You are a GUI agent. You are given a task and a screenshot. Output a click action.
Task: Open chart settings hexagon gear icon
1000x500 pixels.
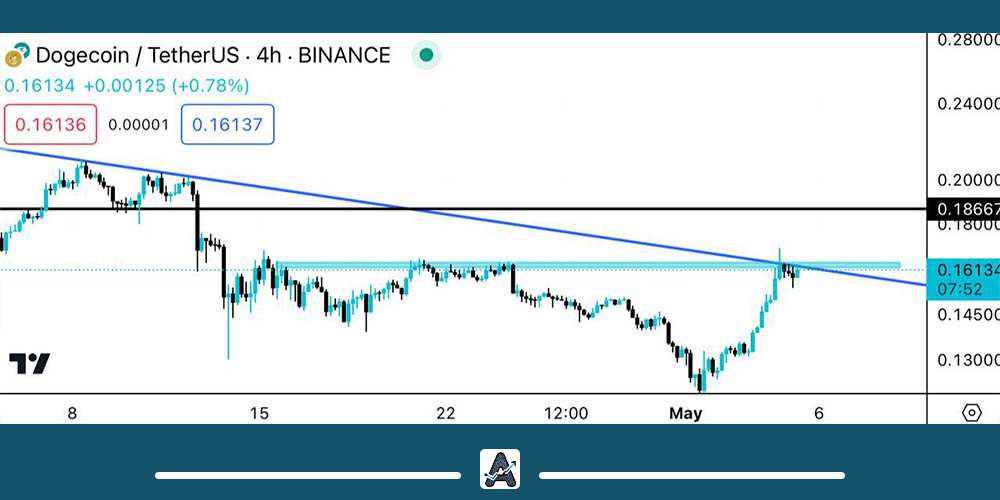click(x=971, y=413)
